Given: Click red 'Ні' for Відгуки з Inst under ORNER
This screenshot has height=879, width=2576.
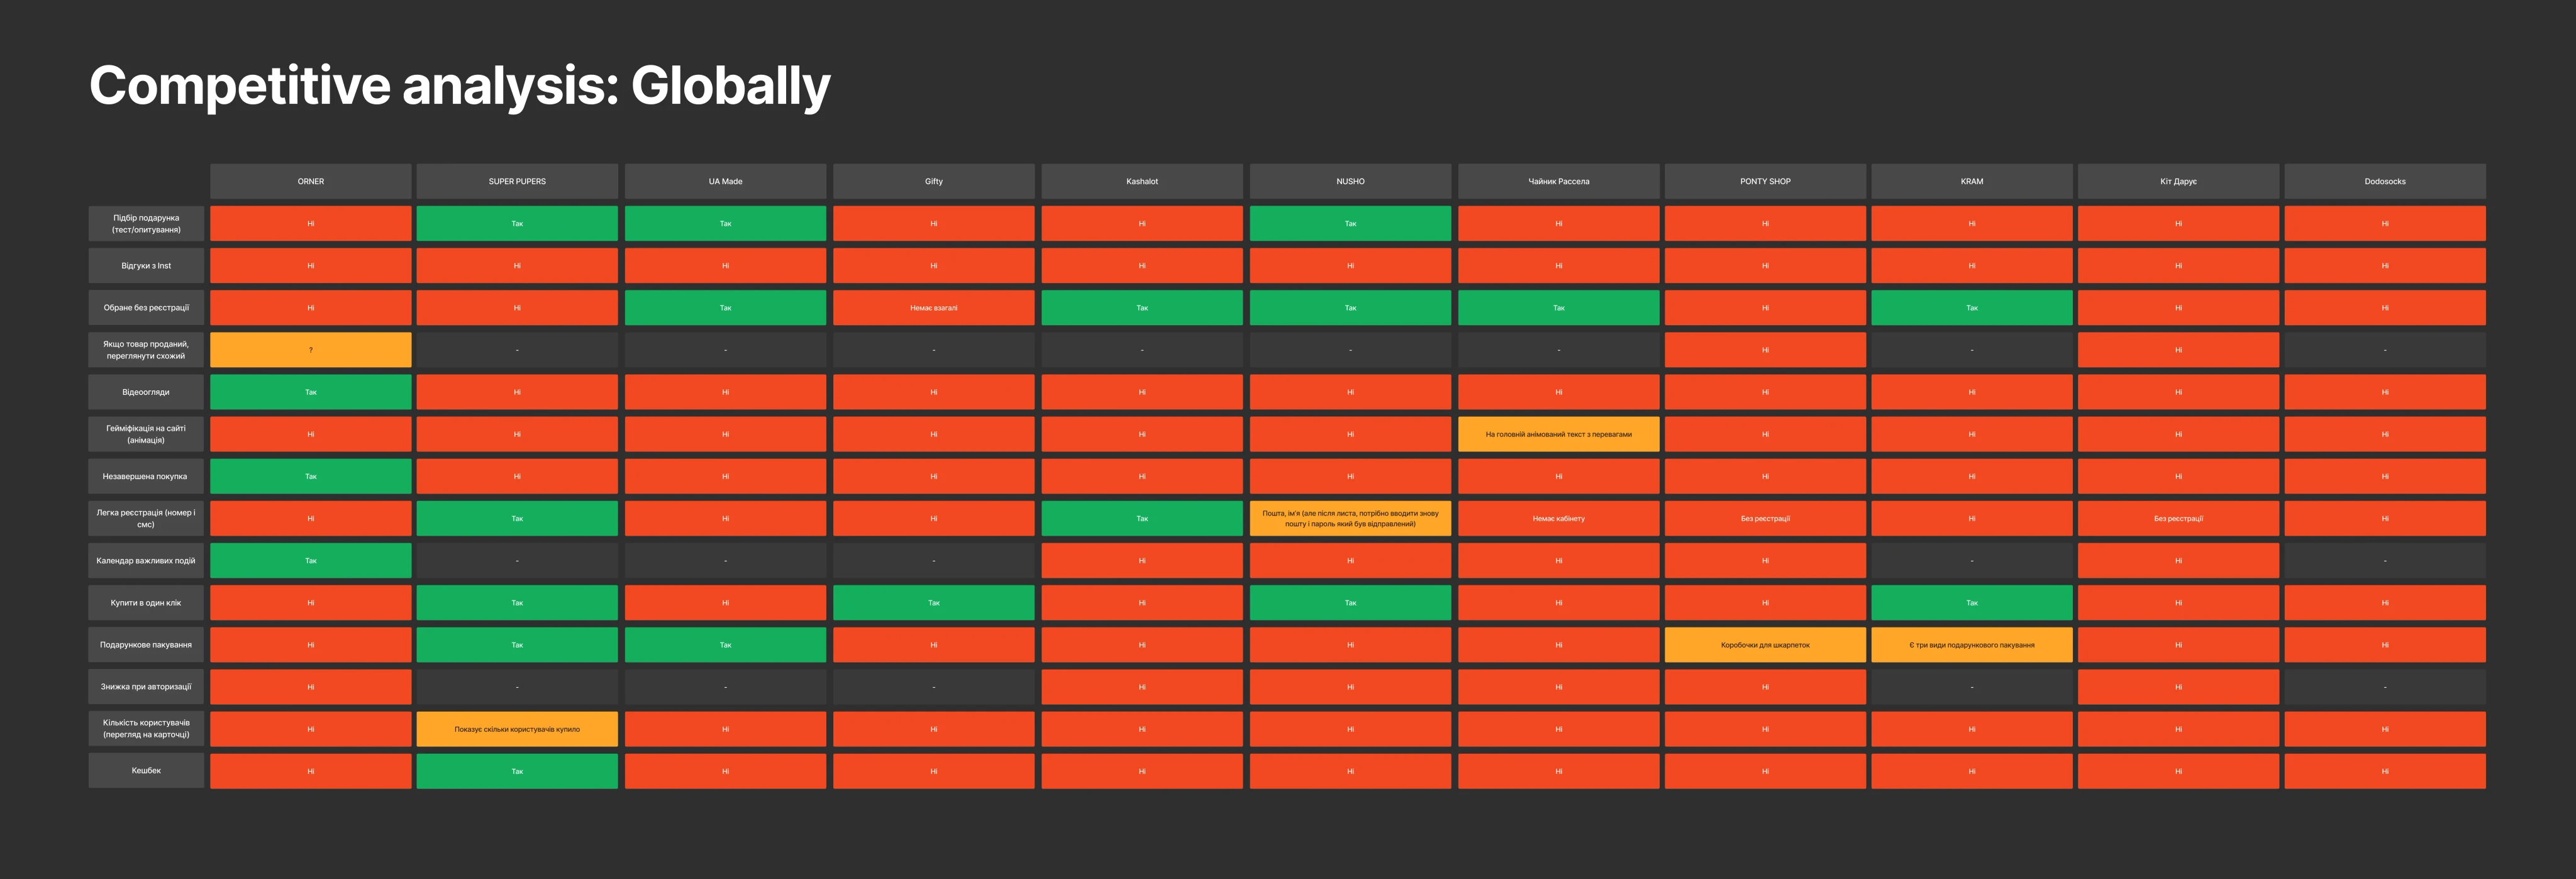Looking at the screenshot, I should tap(311, 266).
